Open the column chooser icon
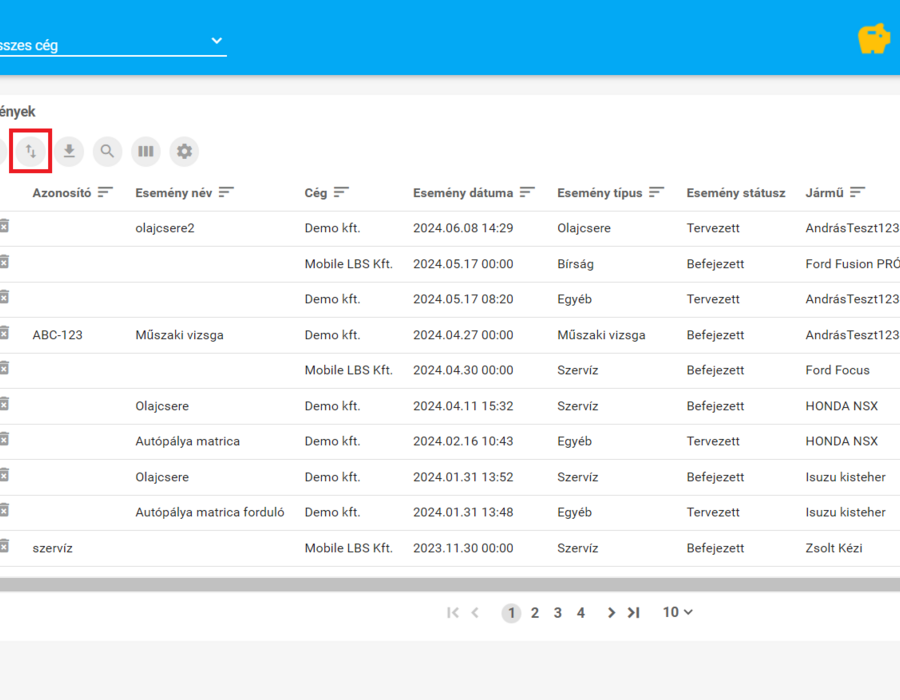Viewport: 900px width, 700px height. tap(146, 151)
